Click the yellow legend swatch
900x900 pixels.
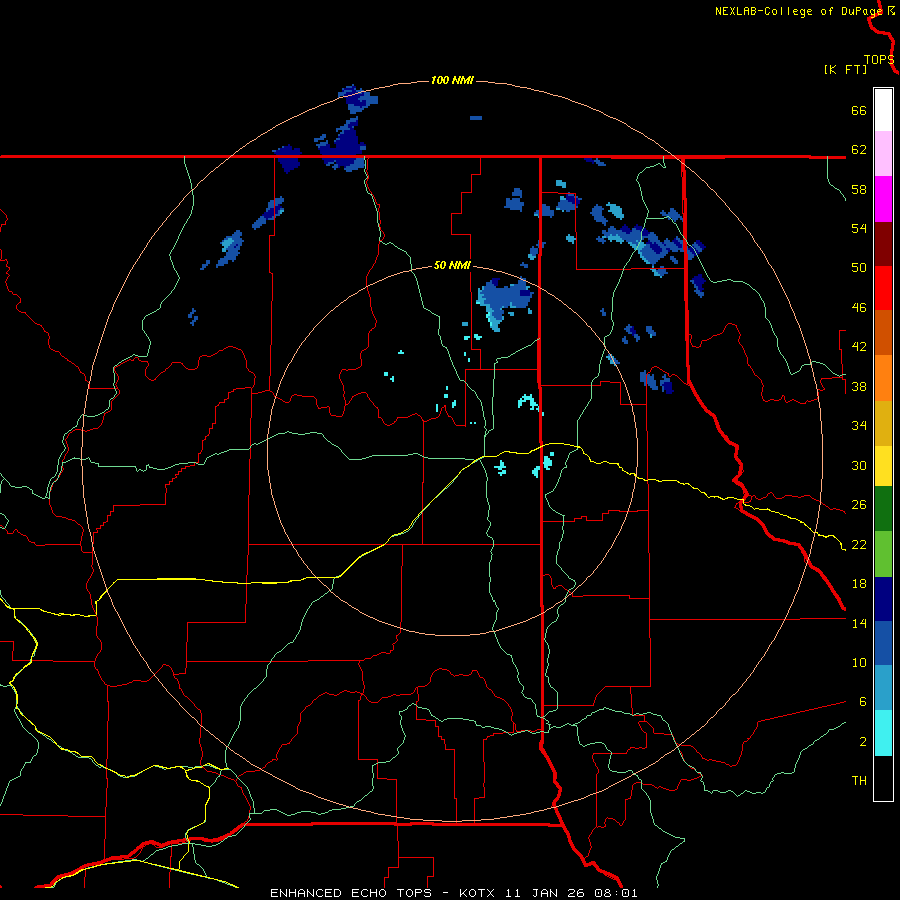(883, 466)
